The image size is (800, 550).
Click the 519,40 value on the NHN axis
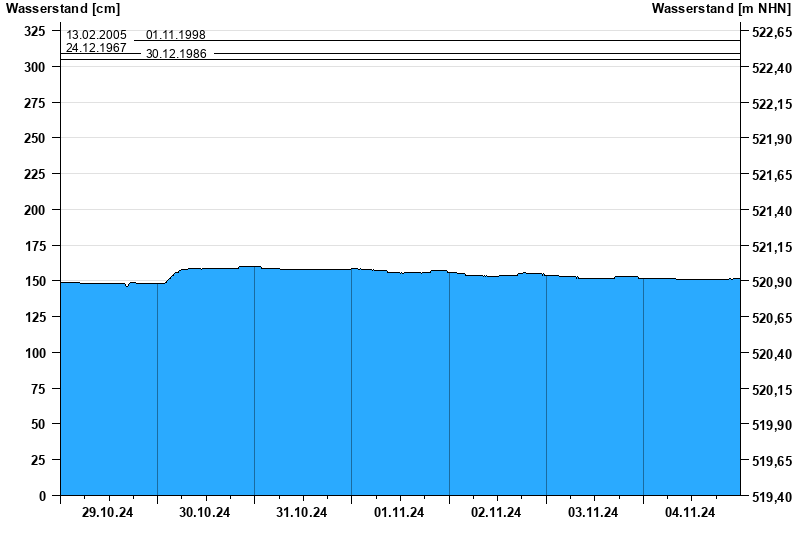(x=771, y=497)
